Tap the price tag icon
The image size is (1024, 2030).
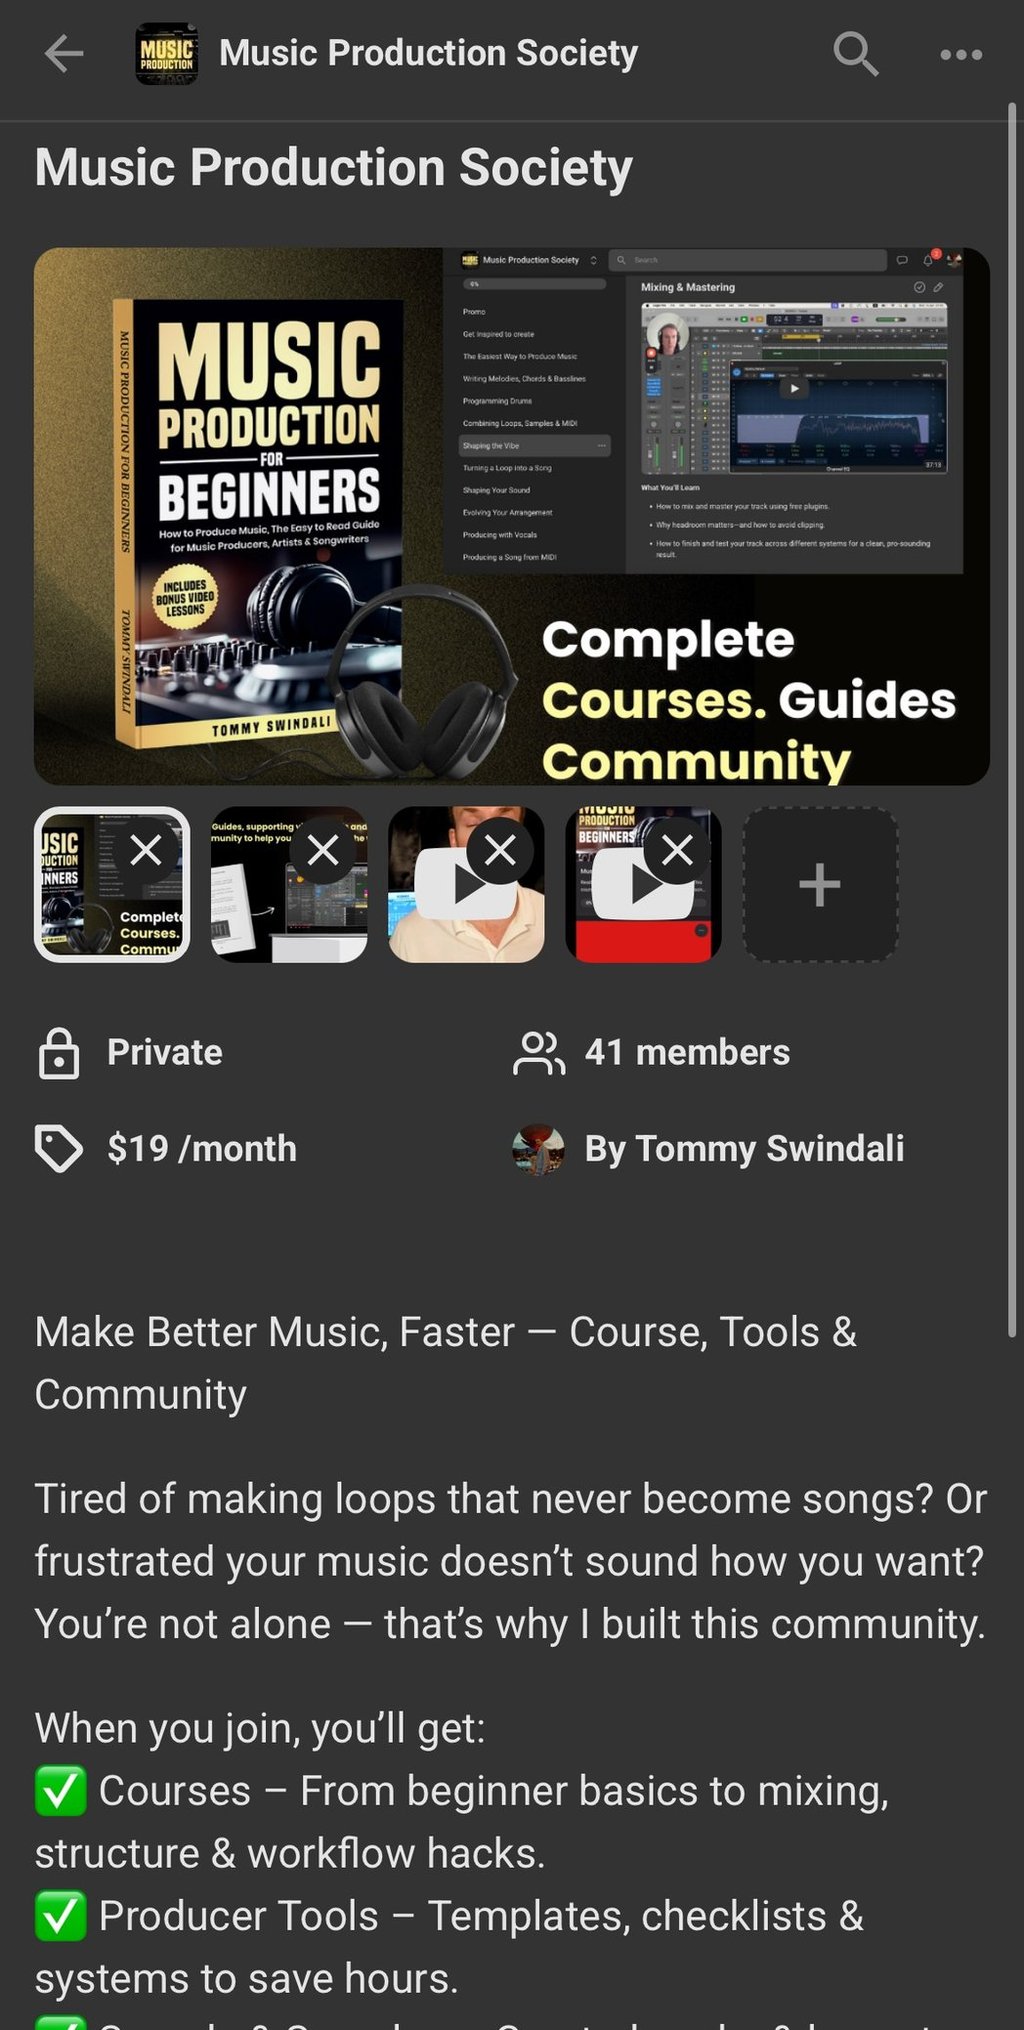click(x=59, y=1149)
